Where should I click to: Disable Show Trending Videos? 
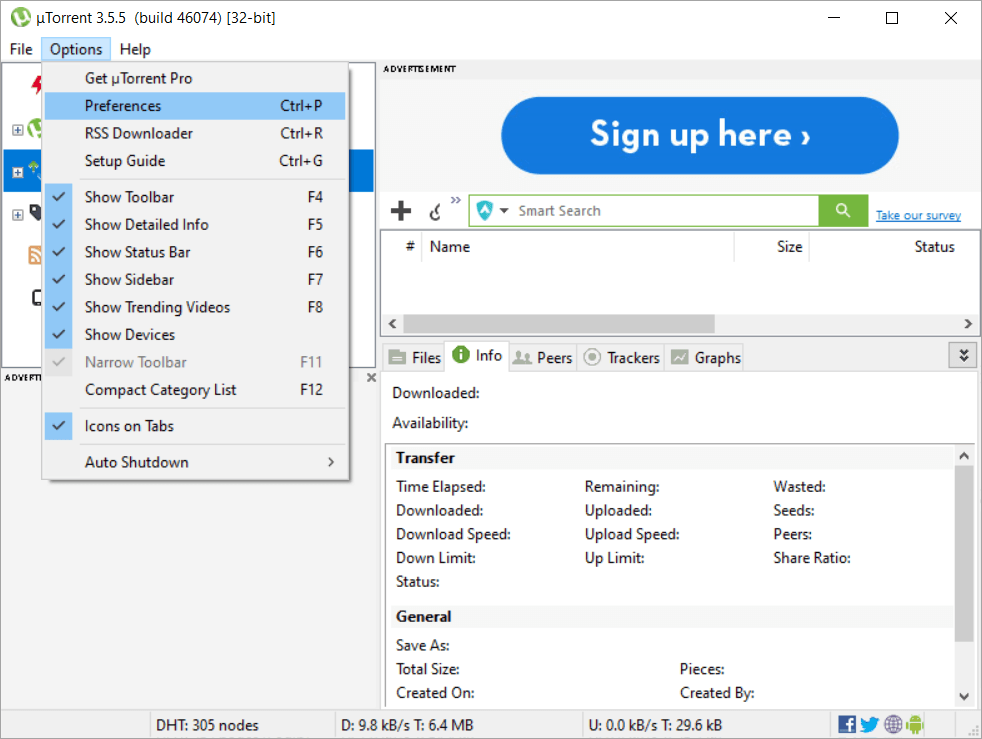[x=157, y=307]
